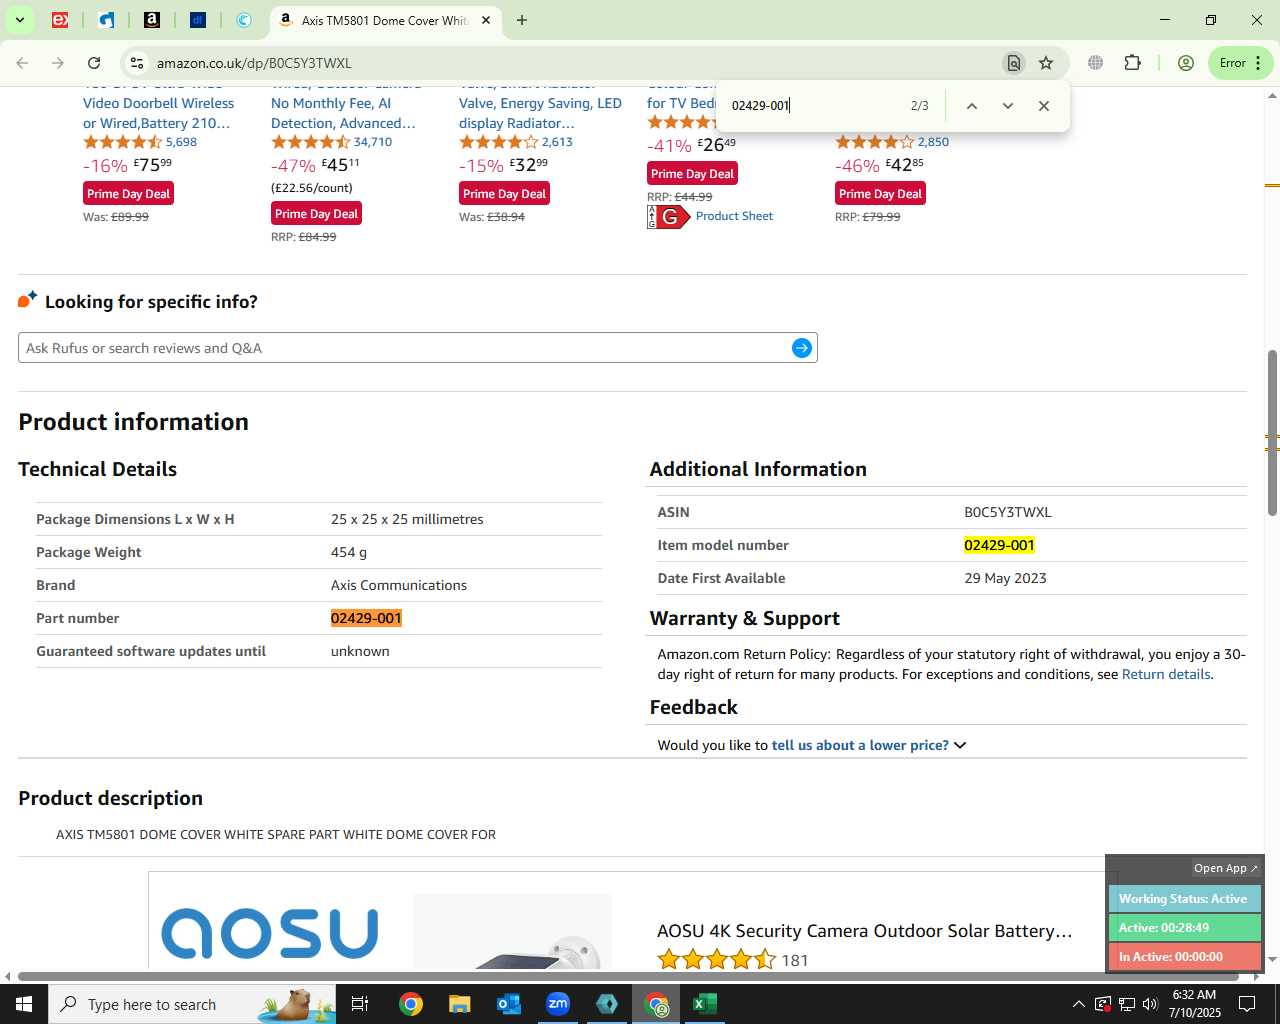Select the highlighted Part number 02429-001
The image size is (1280, 1024).
click(366, 618)
